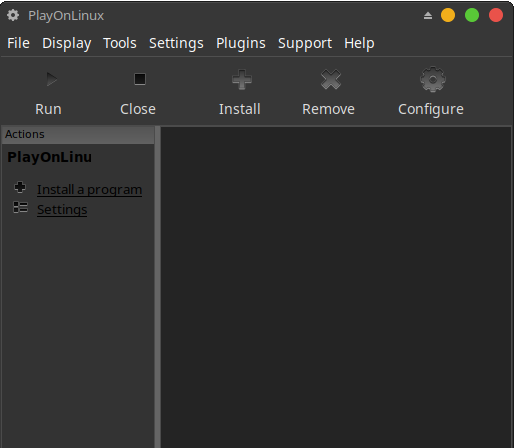Click the Actions panel header
The height and width of the screenshot is (448, 514).
click(78, 134)
